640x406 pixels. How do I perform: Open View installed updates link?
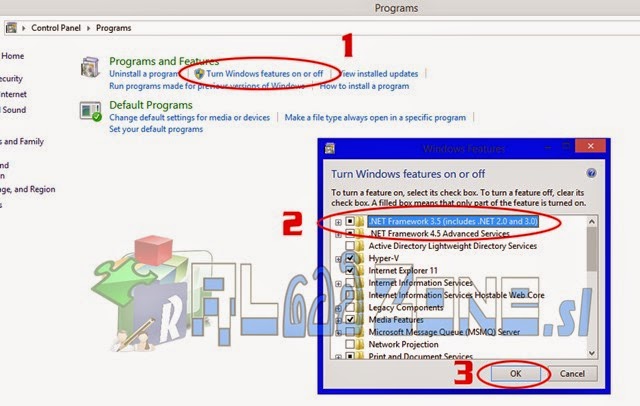380,74
